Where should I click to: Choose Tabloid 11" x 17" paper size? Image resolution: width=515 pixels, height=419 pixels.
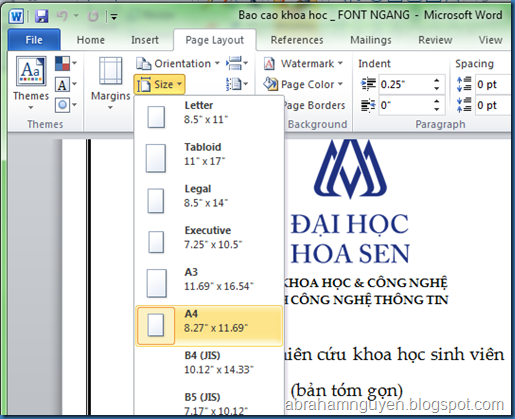[x=209, y=158]
